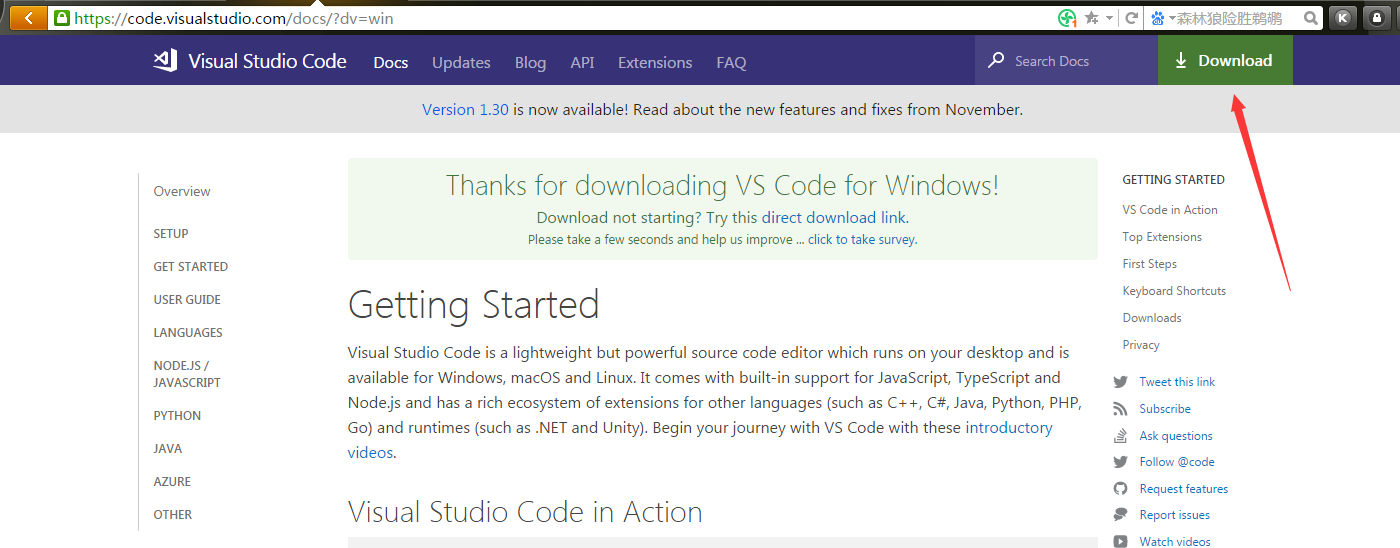Open the Extensions nav item
Screen dimensions: 1400x548
tap(655, 62)
